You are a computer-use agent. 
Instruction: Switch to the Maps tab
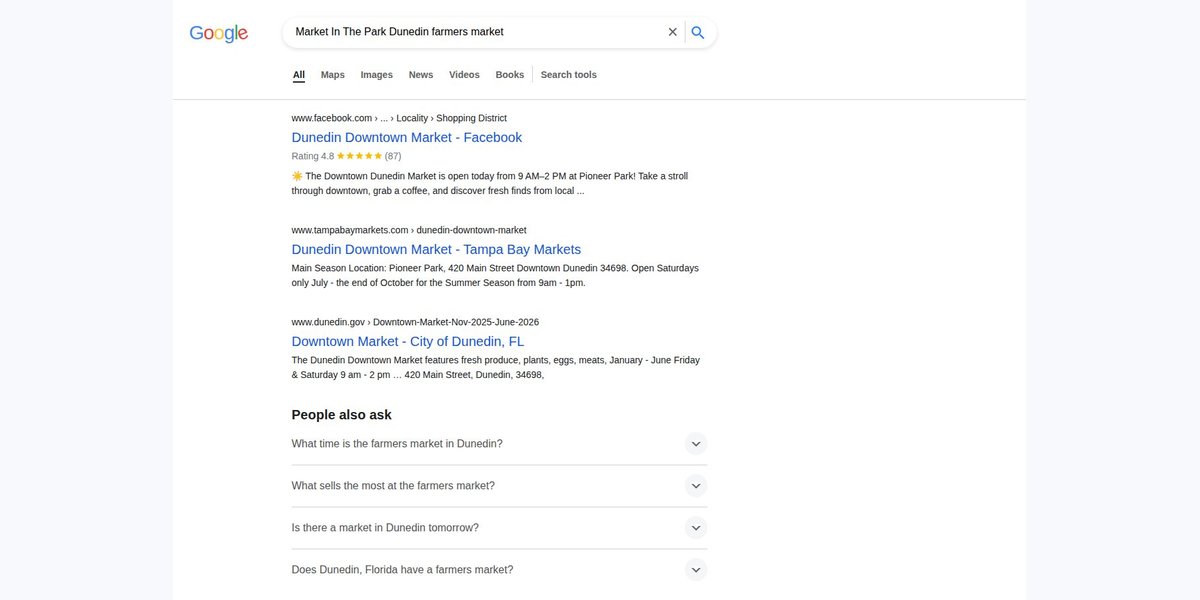click(333, 75)
